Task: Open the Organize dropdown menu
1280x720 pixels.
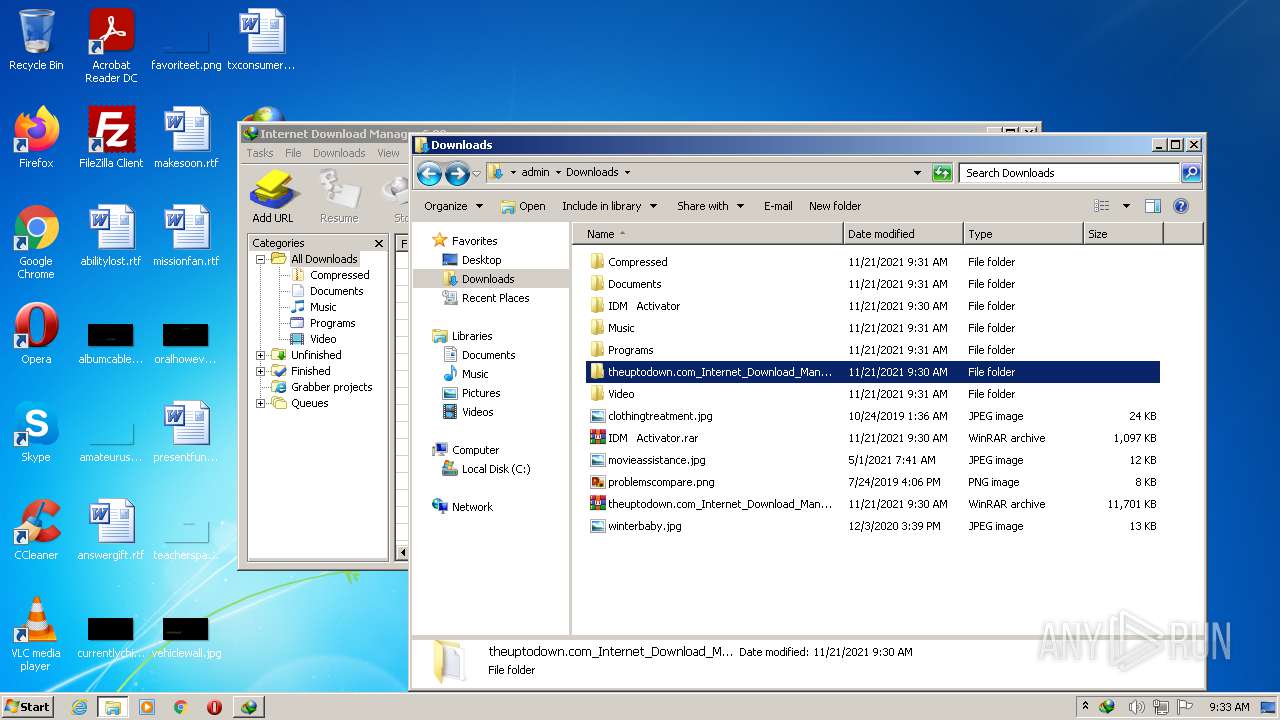Action: tap(453, 206)
